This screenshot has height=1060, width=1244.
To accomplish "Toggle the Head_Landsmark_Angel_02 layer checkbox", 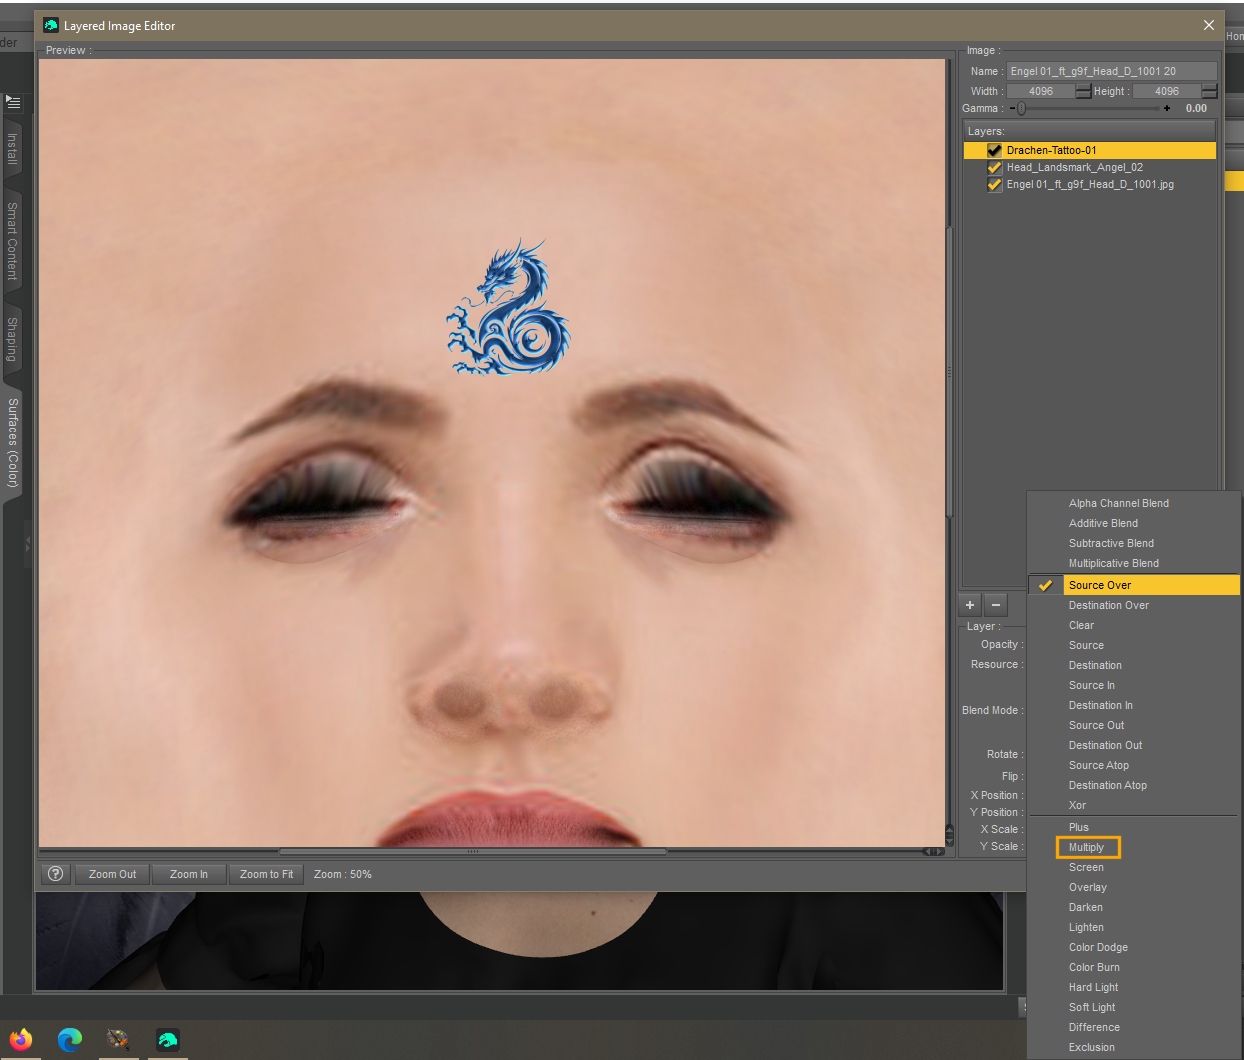I will [x=994, y=167].
